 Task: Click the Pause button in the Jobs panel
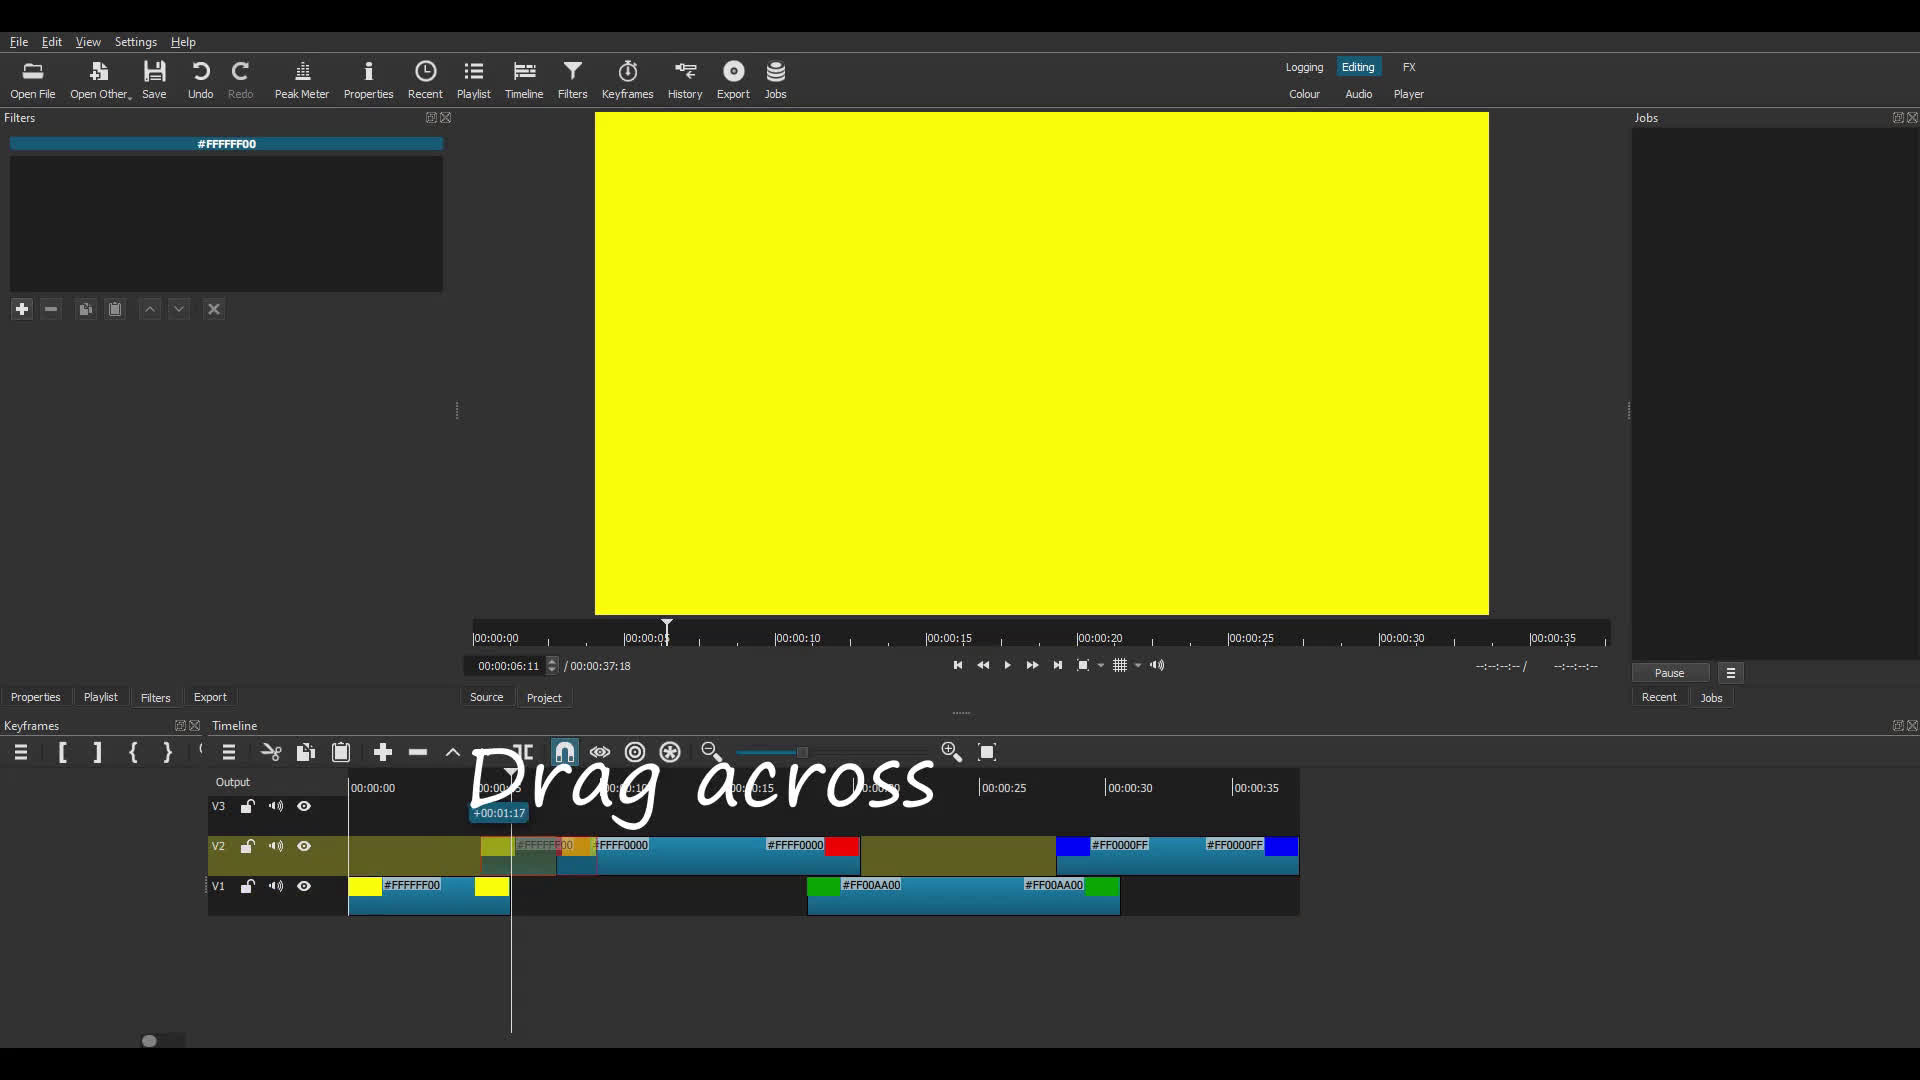point(1668,673)
